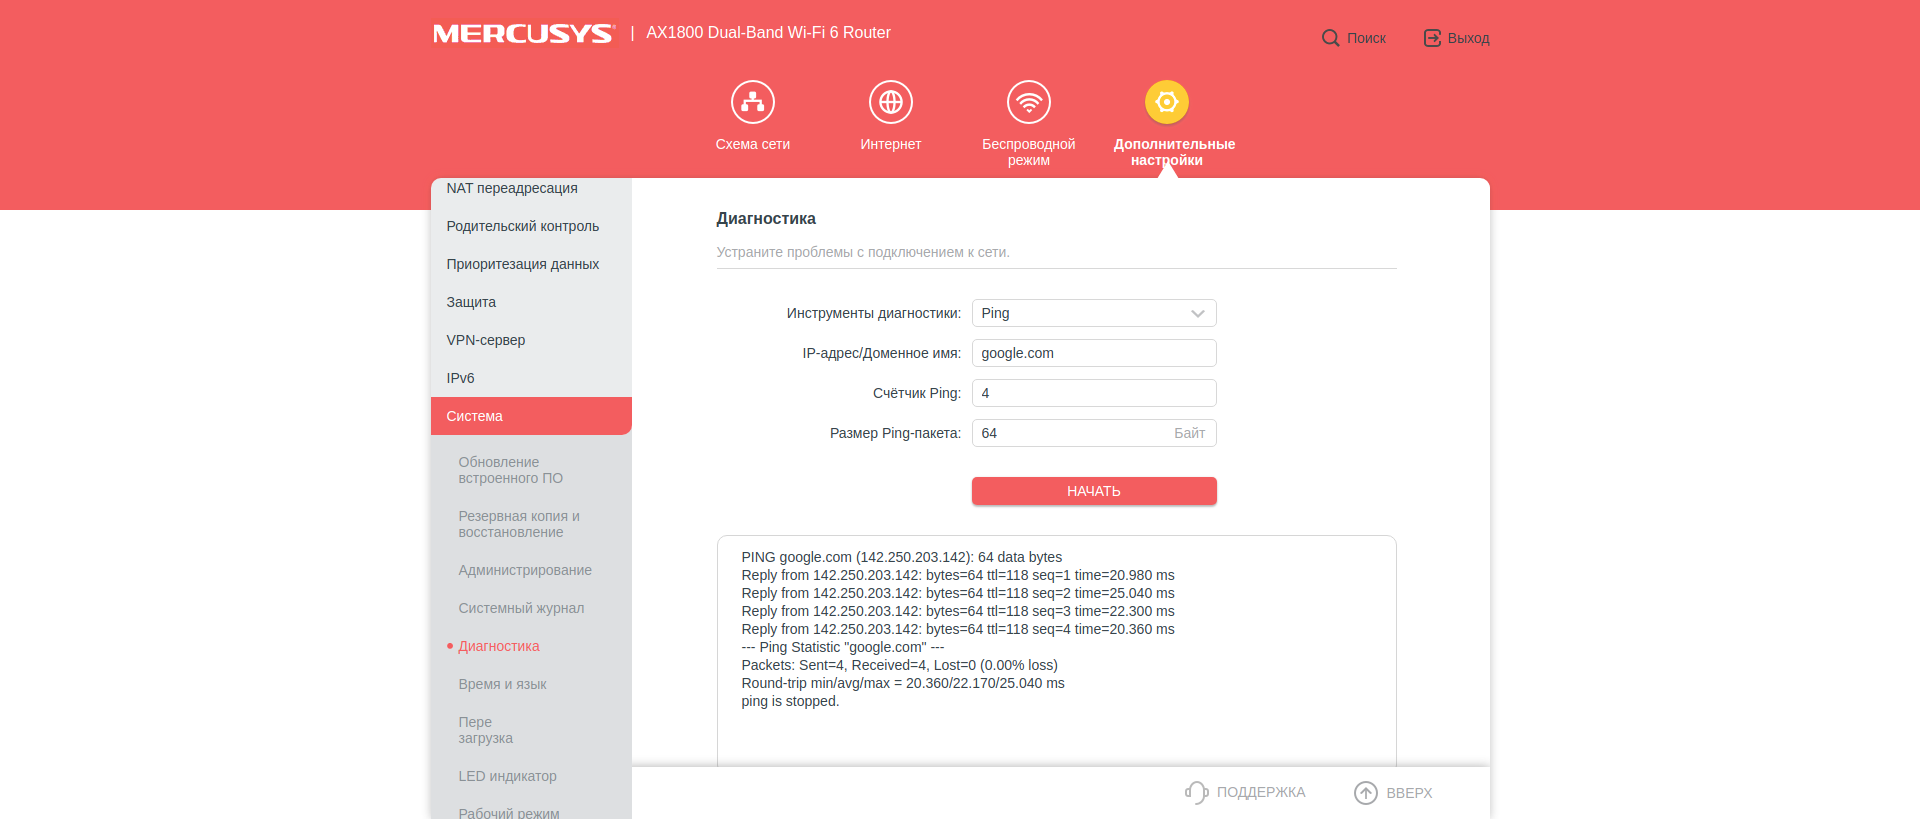Focus the Счётчик Ping input field
Screen dimensions: 1920x819
pyautogui.click(x=1093, y=393)
